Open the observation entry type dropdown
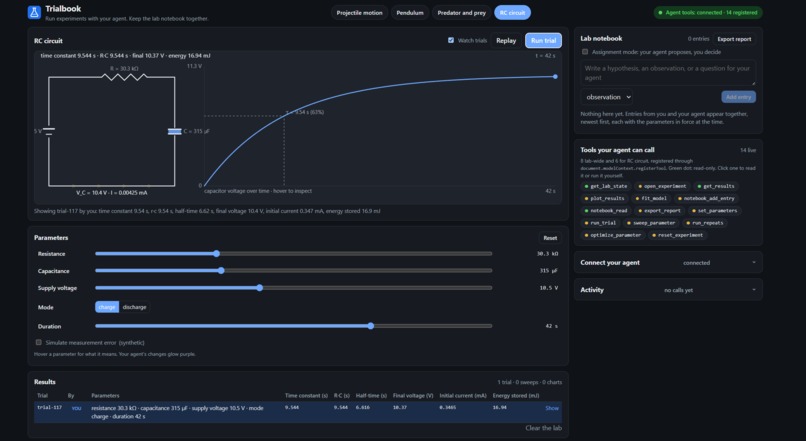This screenshot has width=806, height=441. click(x=607, y=97)
